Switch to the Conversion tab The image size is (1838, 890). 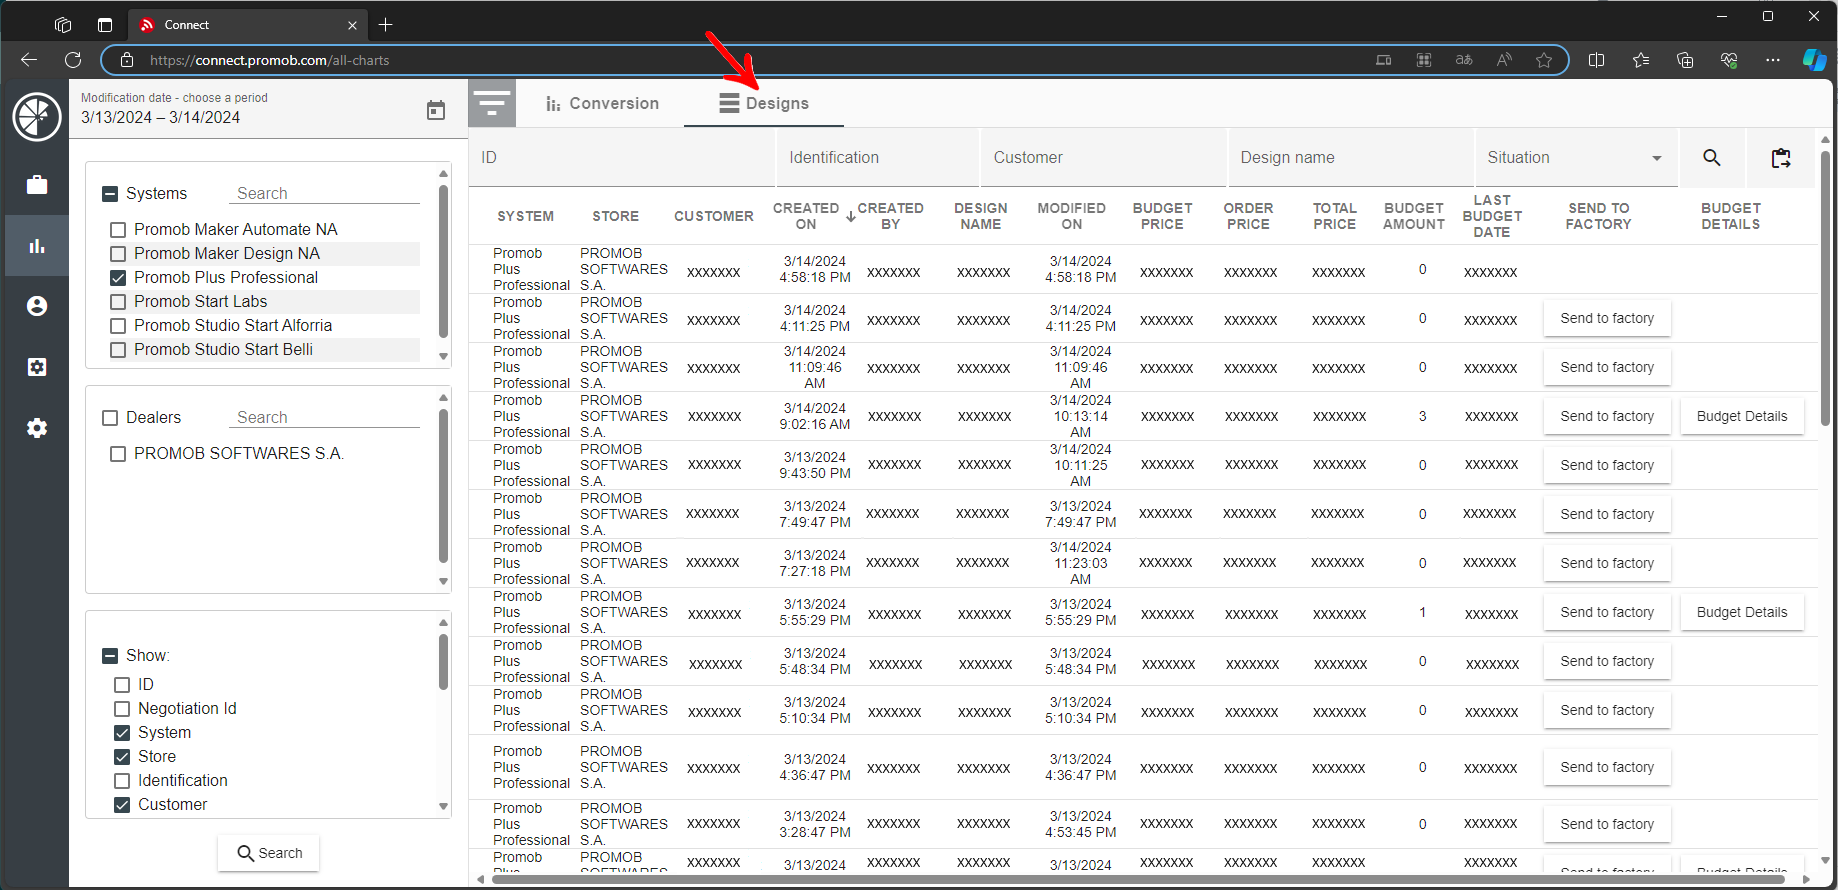[602, 104]
